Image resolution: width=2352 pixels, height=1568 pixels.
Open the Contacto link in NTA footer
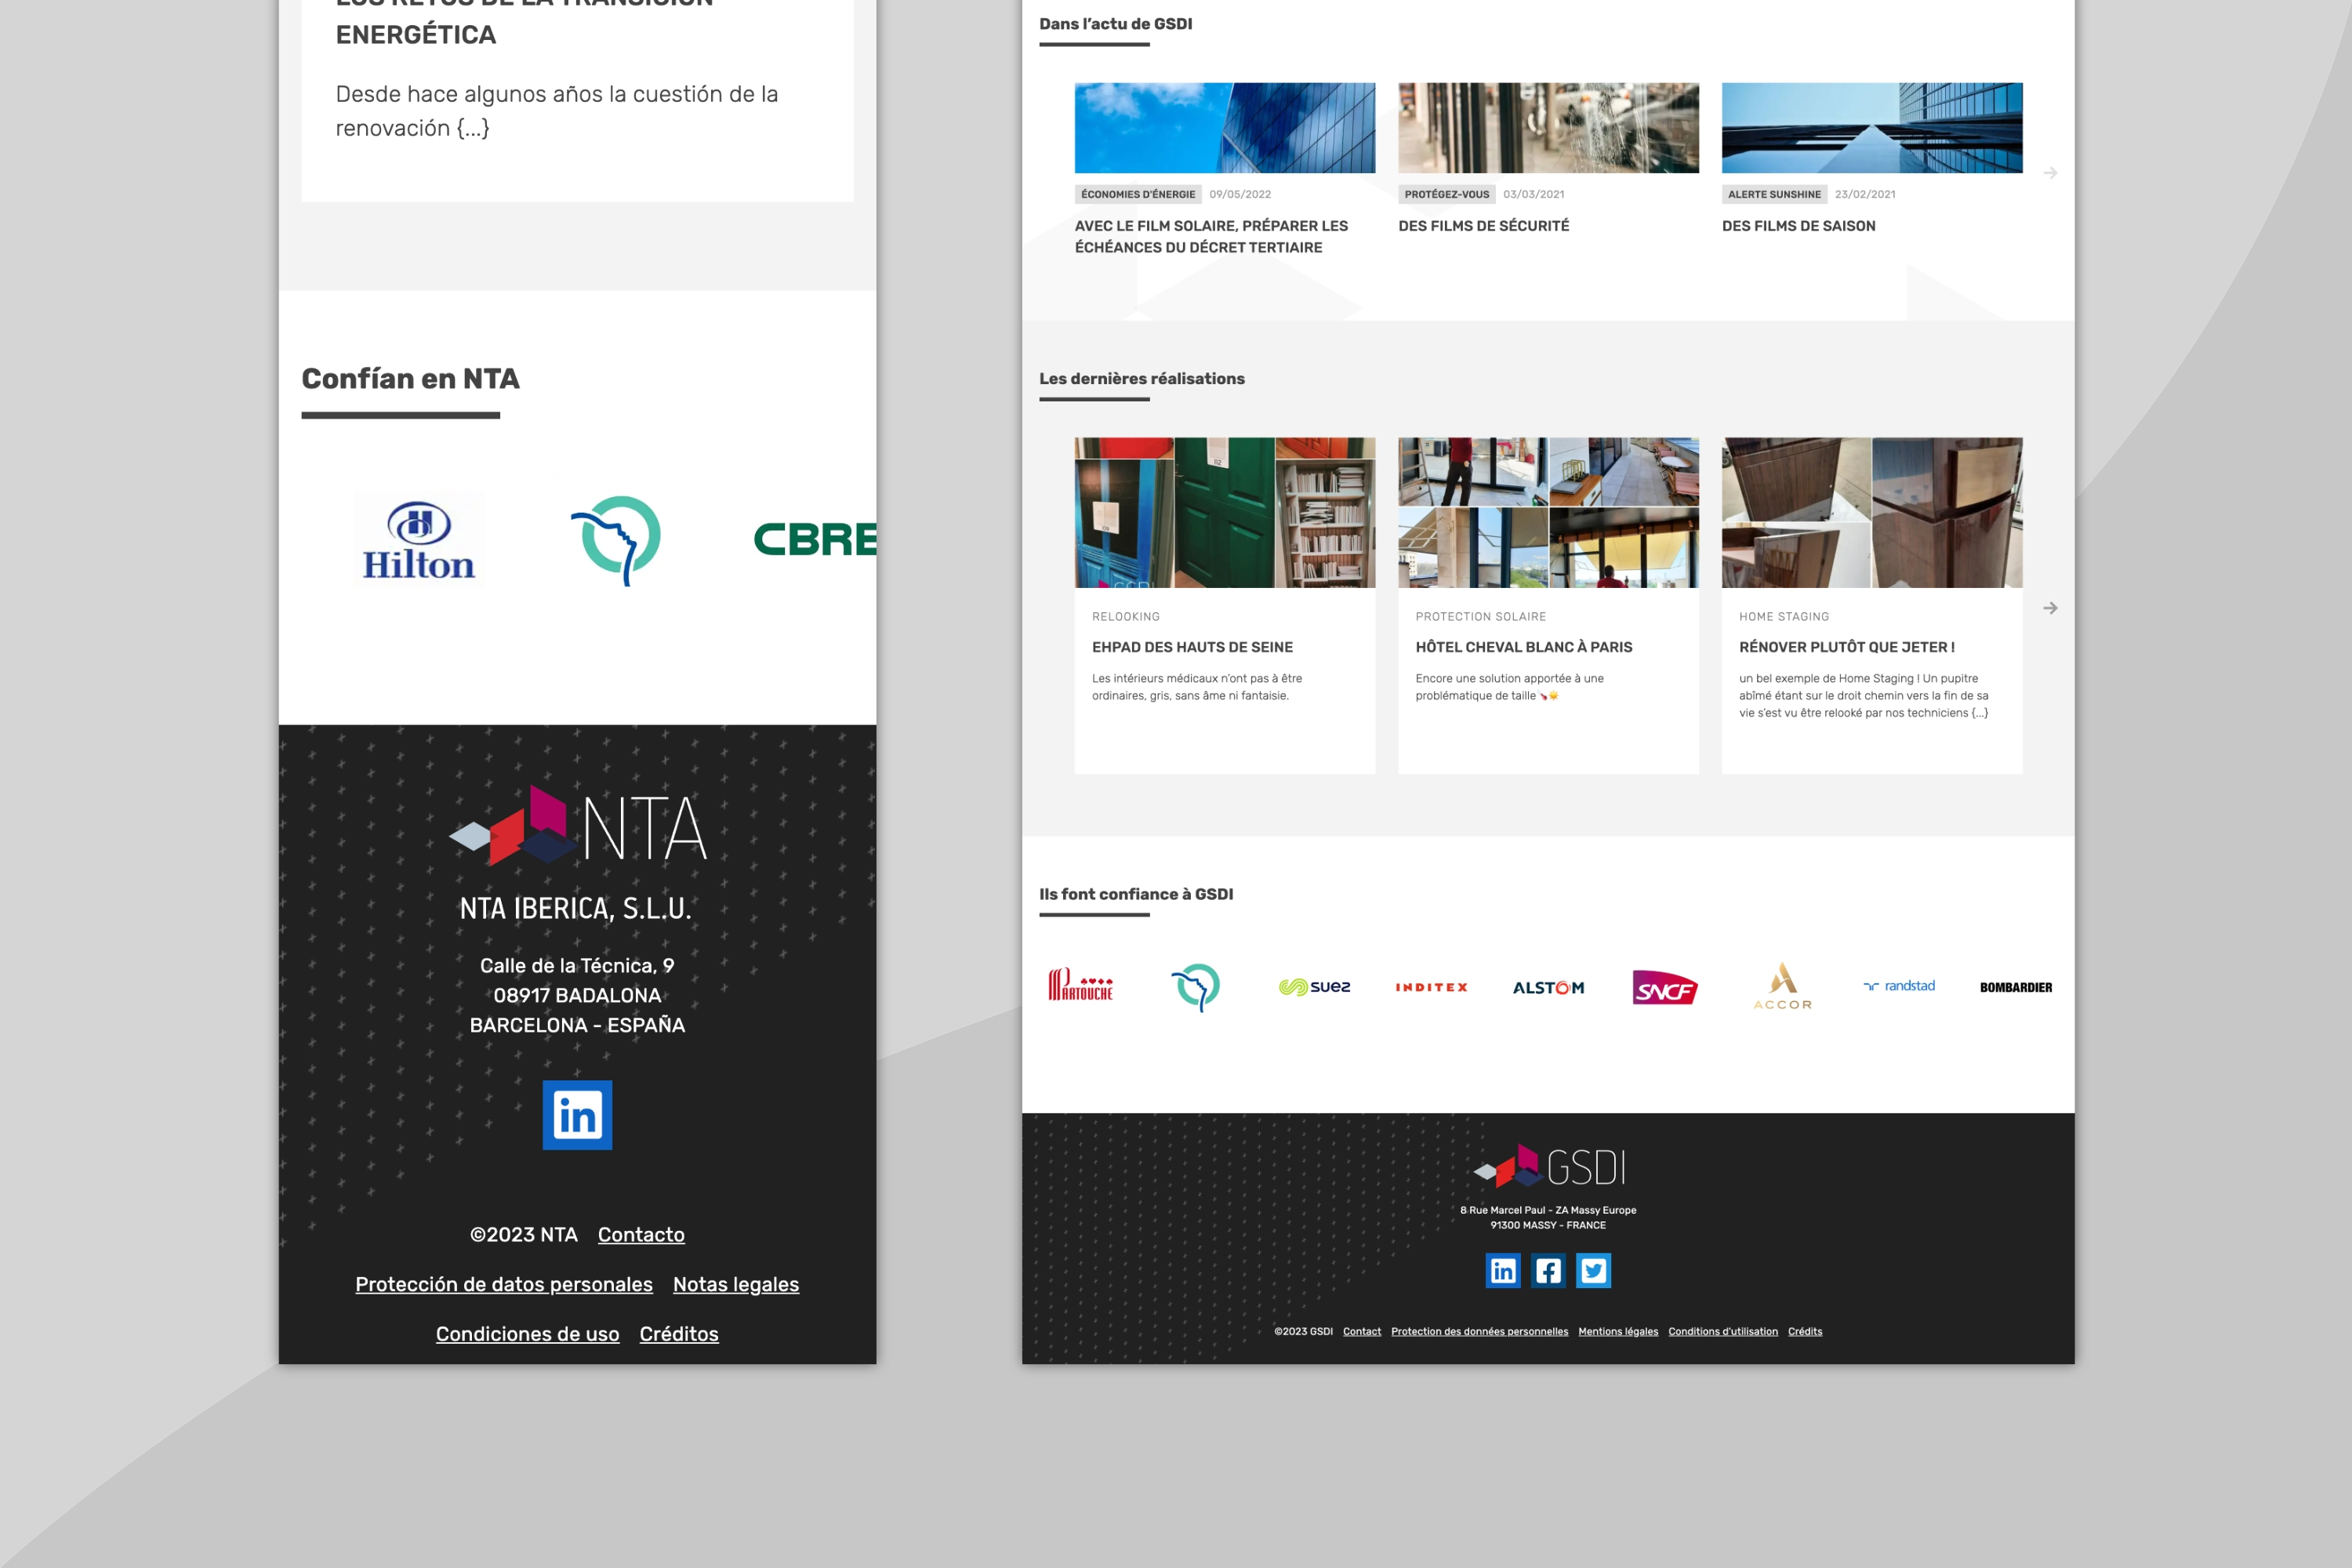tap(641, 1234)
